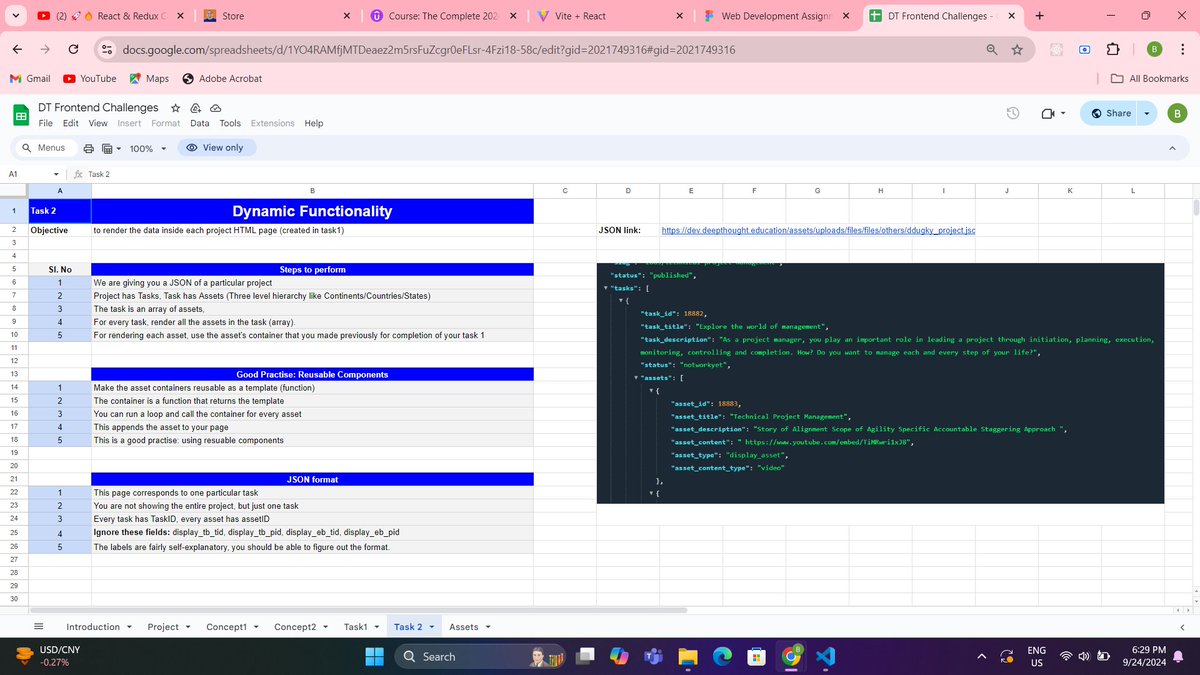Open Chrome profile avatar B
Screen dimensions: 1200x675
click(1154, 50)
